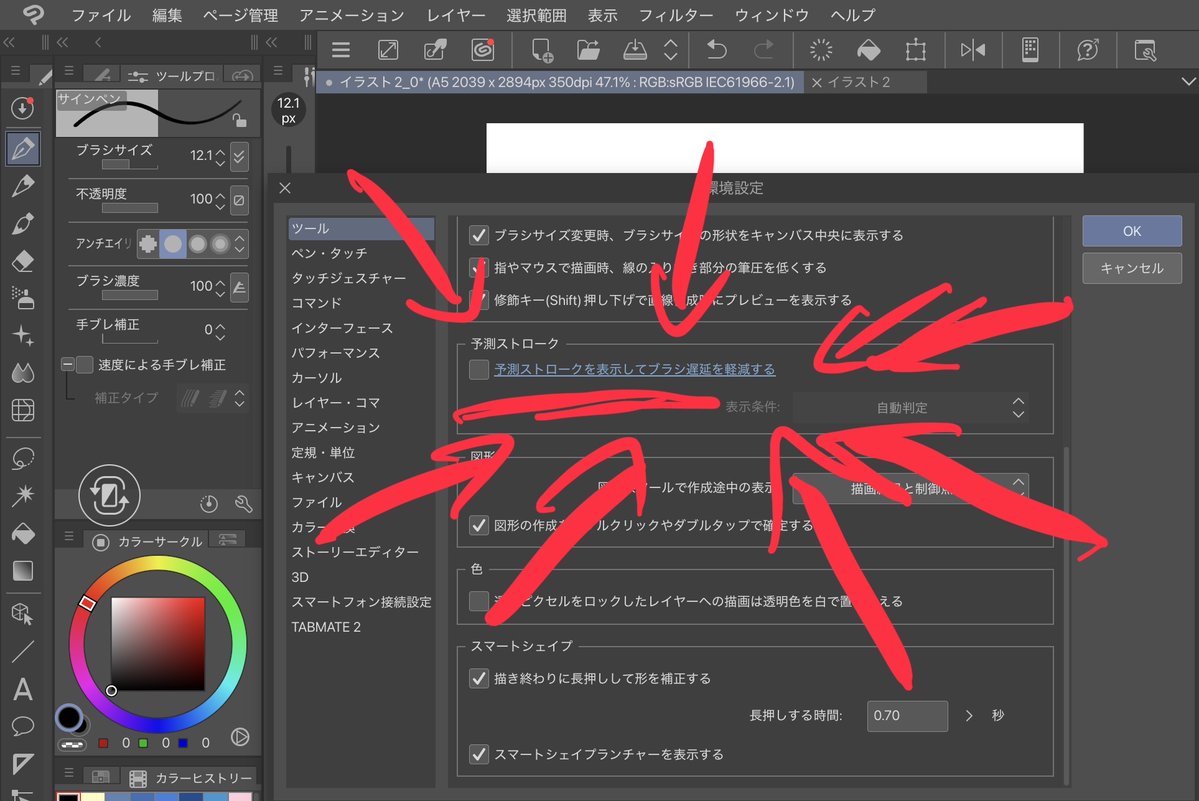The width and height of the screenshot is (1199, 801).
Task: Click the Transform icon in command bar
Action: click(x=915, y=50)
